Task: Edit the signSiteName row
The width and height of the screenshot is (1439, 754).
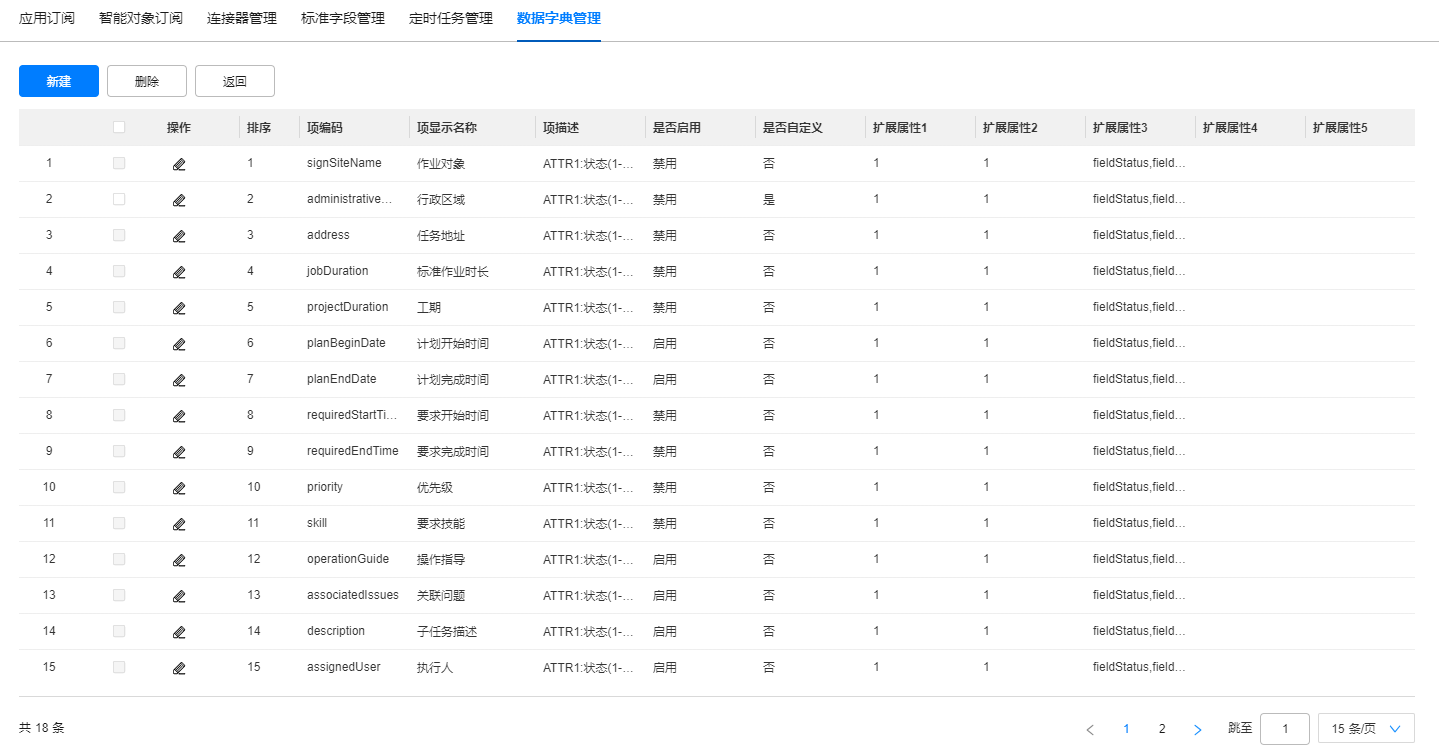Action: pyautogui.click(x=179, y=164)
